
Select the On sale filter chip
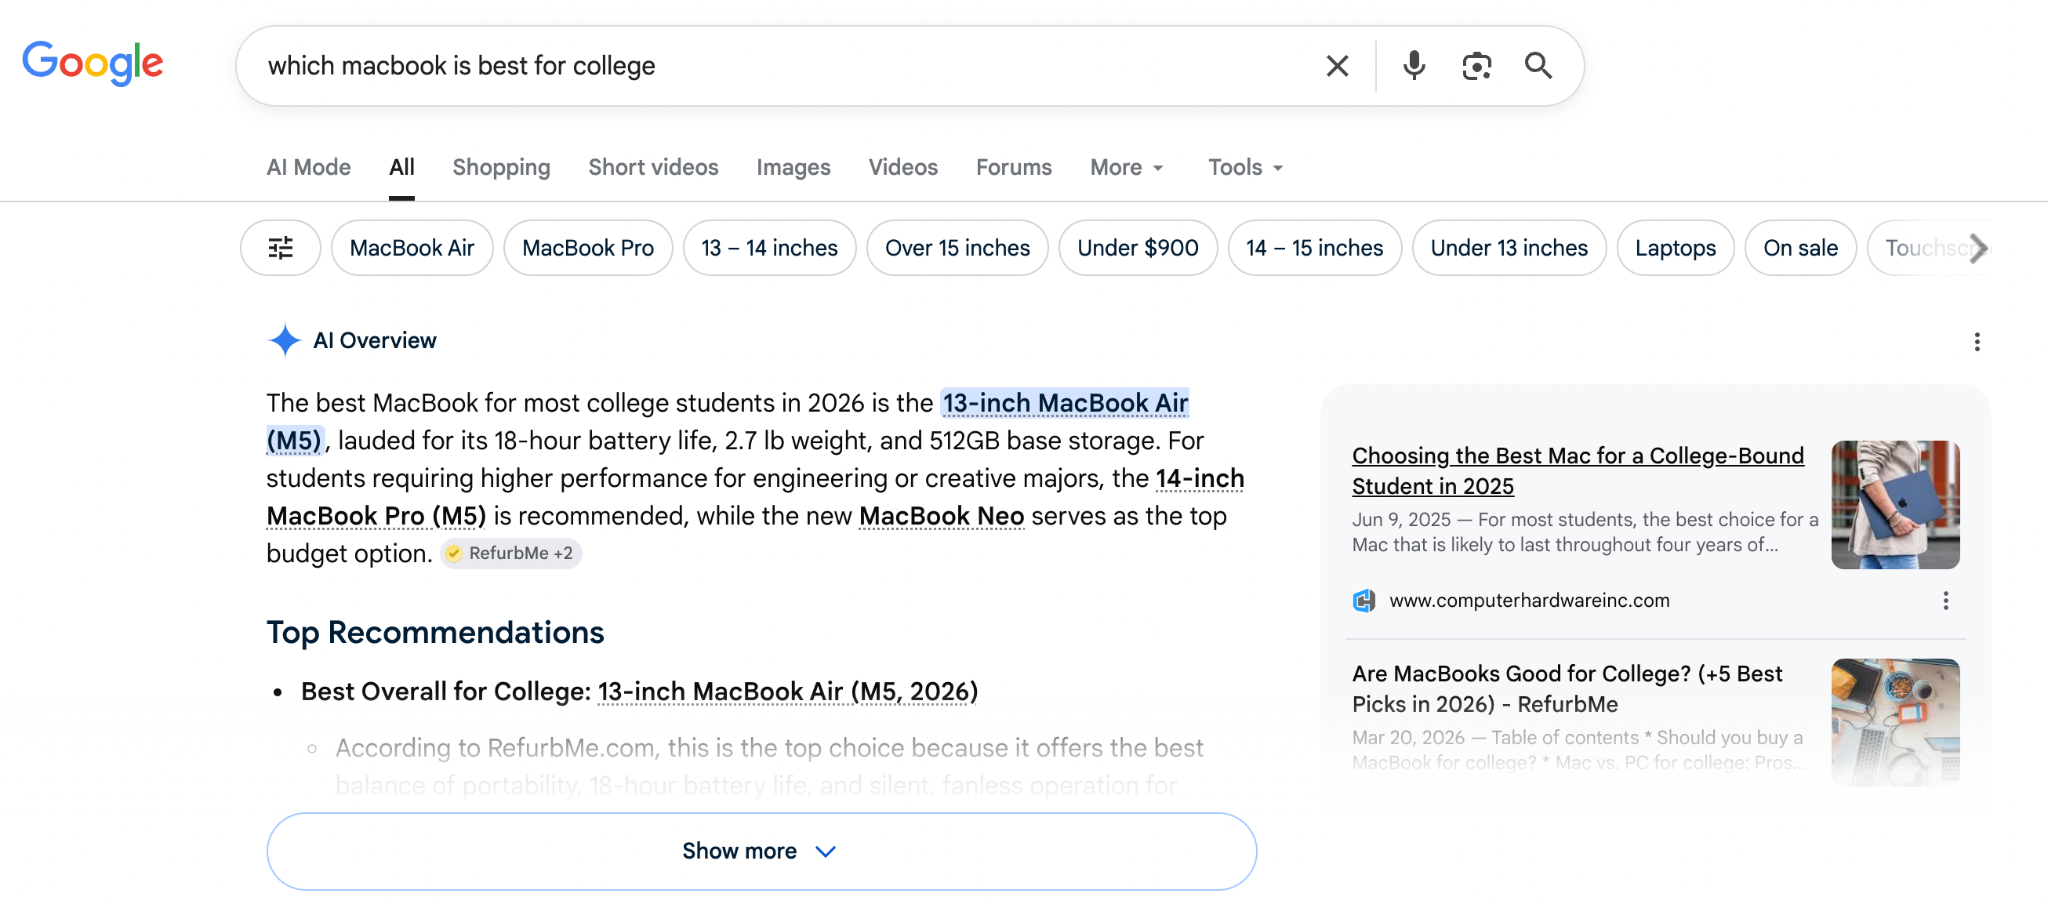(x=1801, y=248)
